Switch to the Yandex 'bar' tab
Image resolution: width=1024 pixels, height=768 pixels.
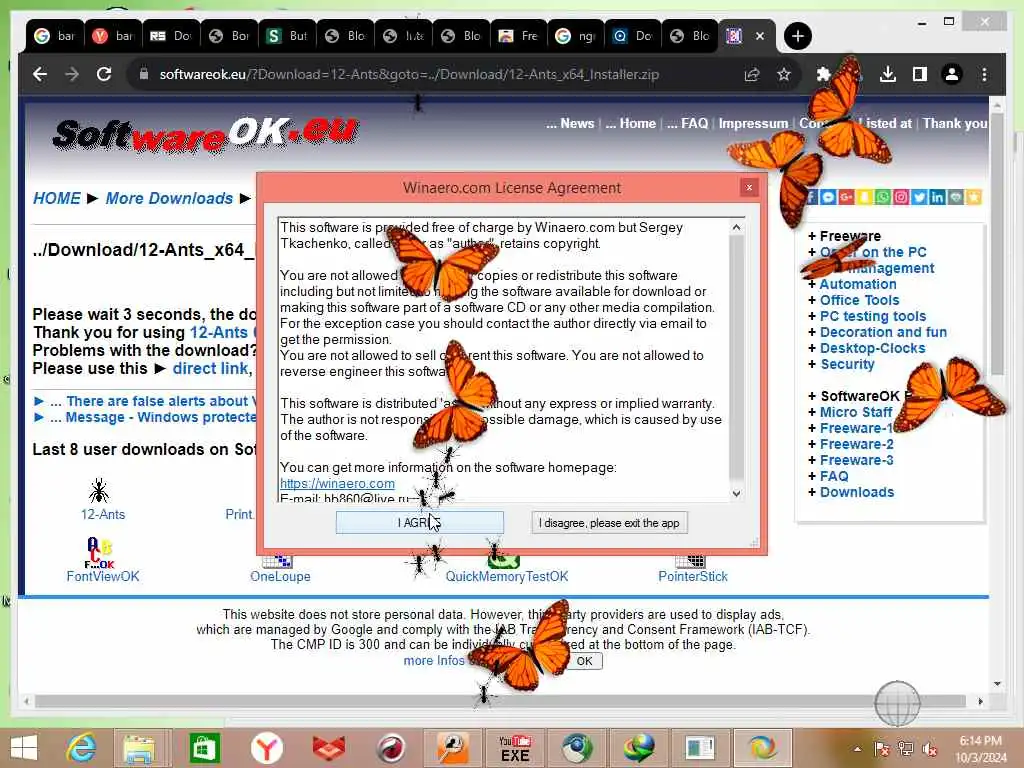click(x=113, y=36)
